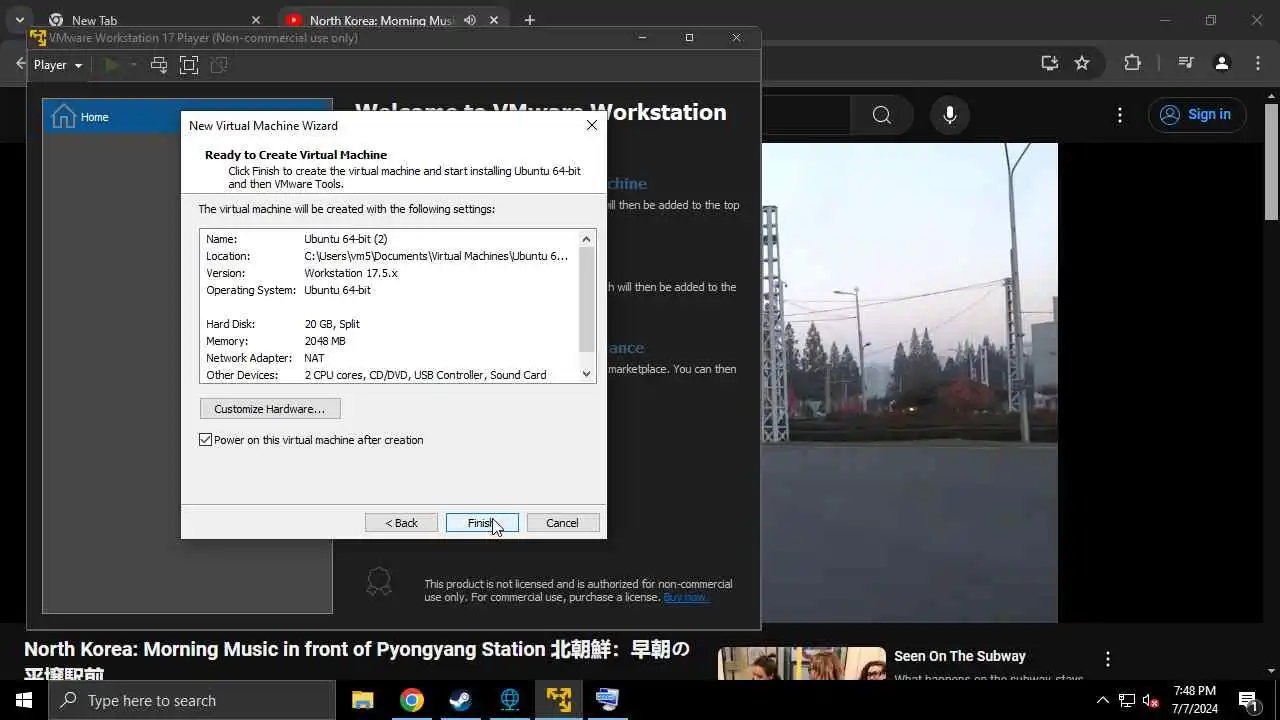
Task: Open Steam from taskbar
Action: tap(460, 700)
